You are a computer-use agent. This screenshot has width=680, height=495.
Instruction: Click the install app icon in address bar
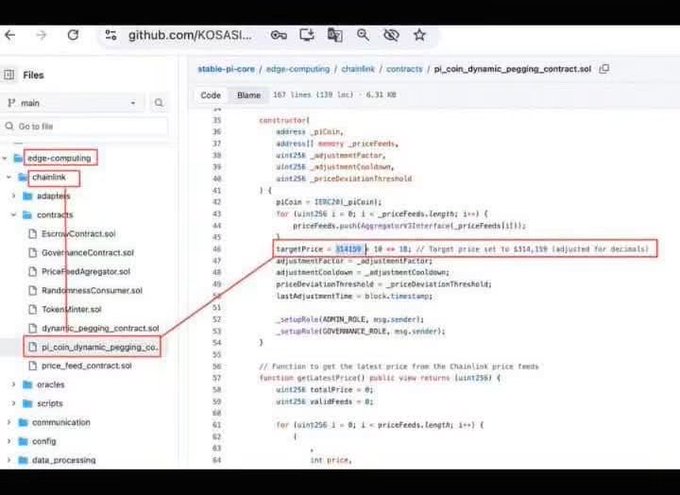307,35
